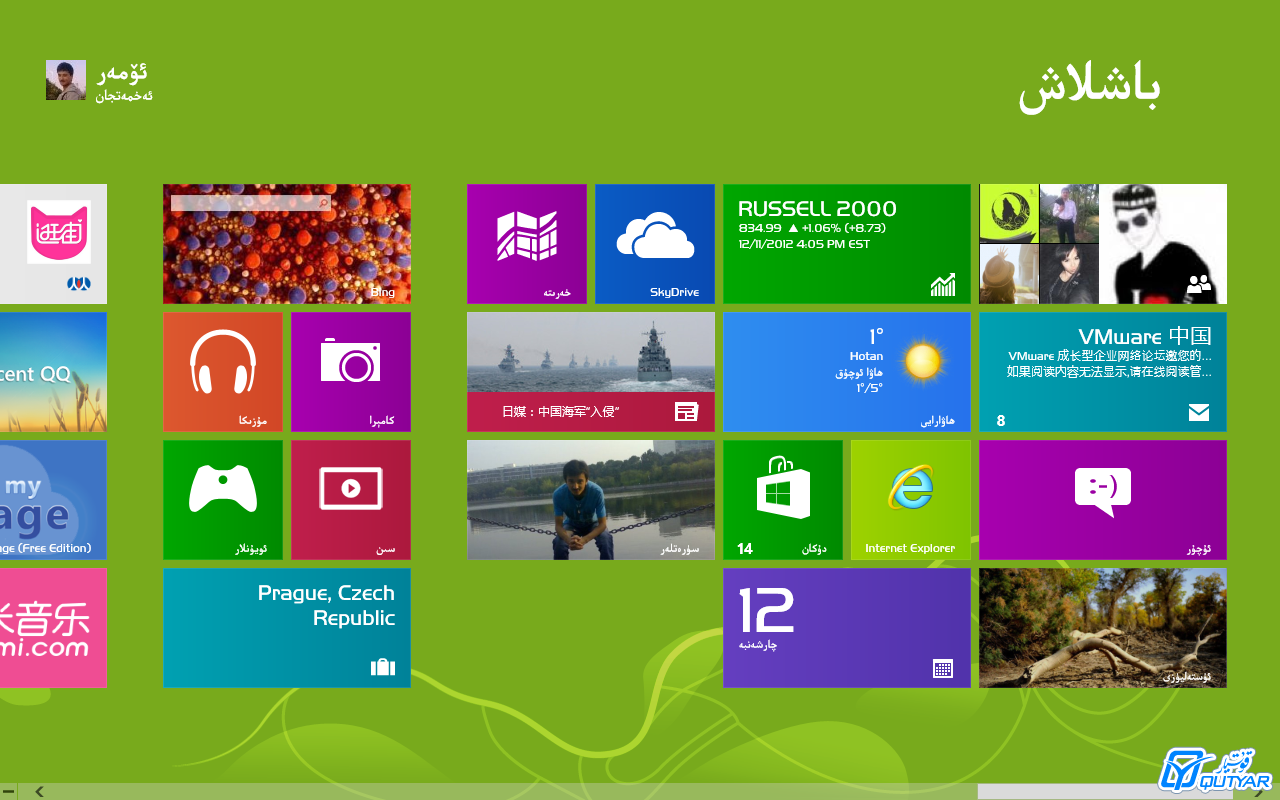This screenshot has height=800, width=1280.
Task: Open the Desktop tile with fallen tree
Action: tap(1103, 628)
